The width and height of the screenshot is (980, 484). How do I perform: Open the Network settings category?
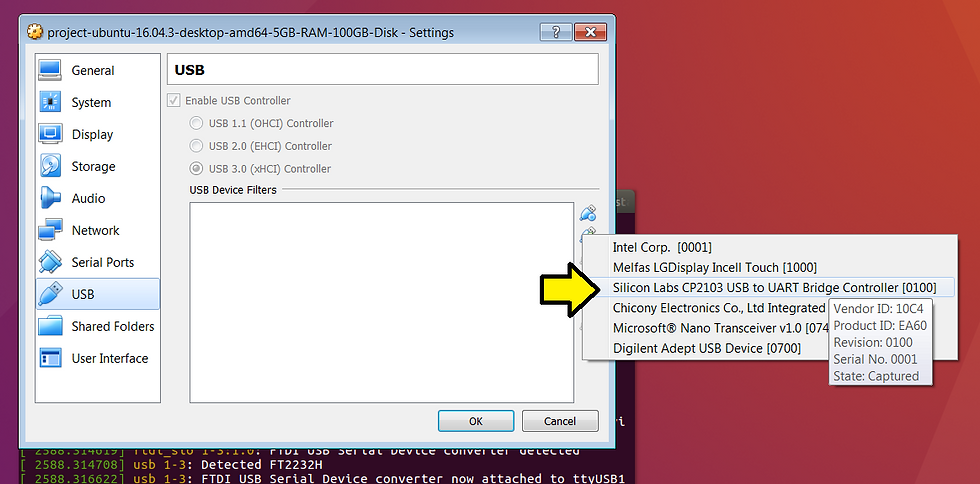(x=98, y=230)
